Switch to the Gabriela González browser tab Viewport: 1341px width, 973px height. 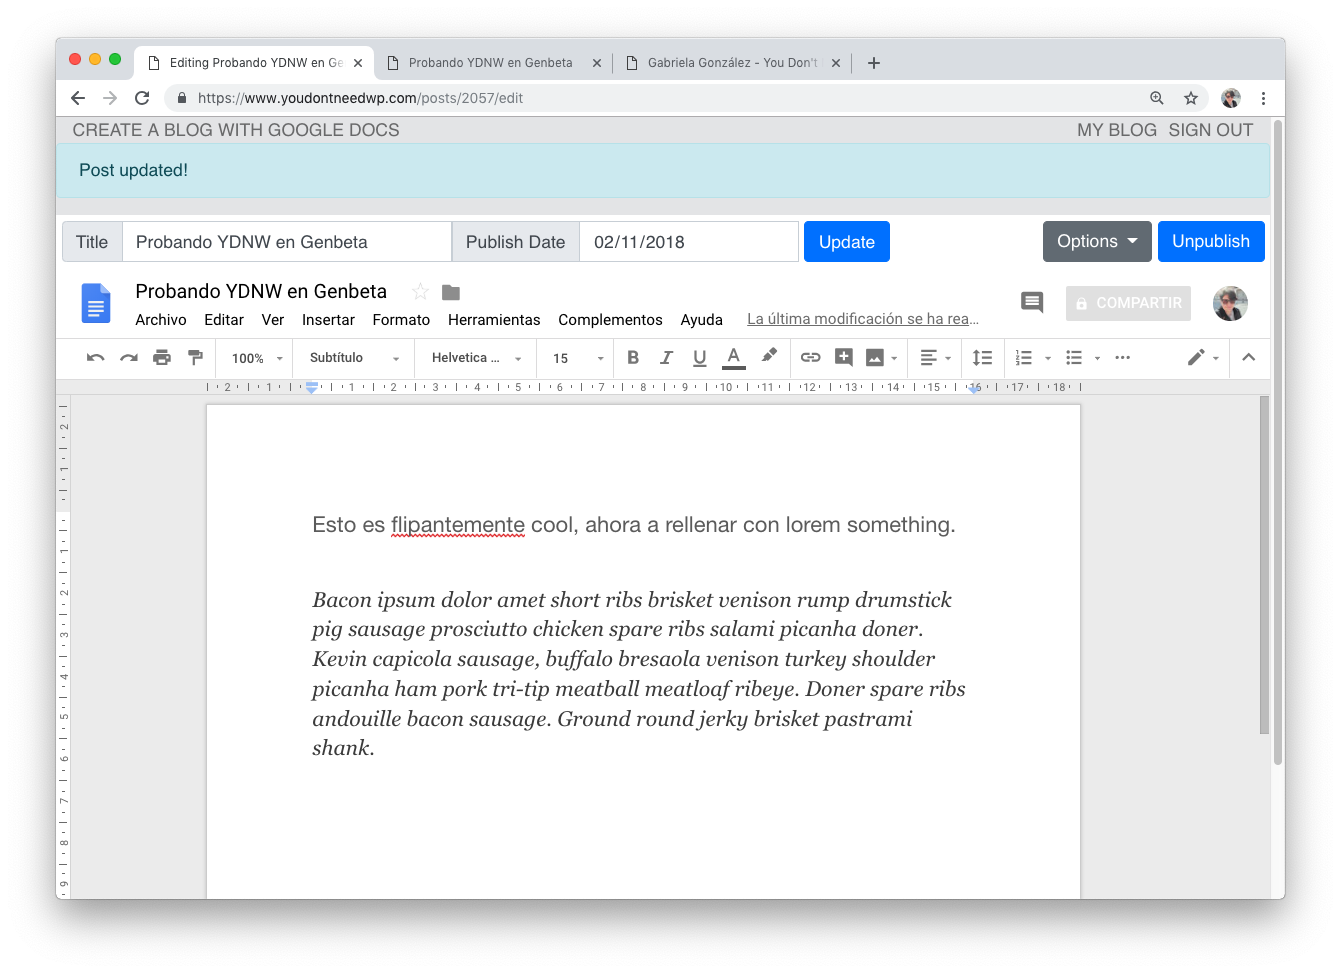[731, 62]
